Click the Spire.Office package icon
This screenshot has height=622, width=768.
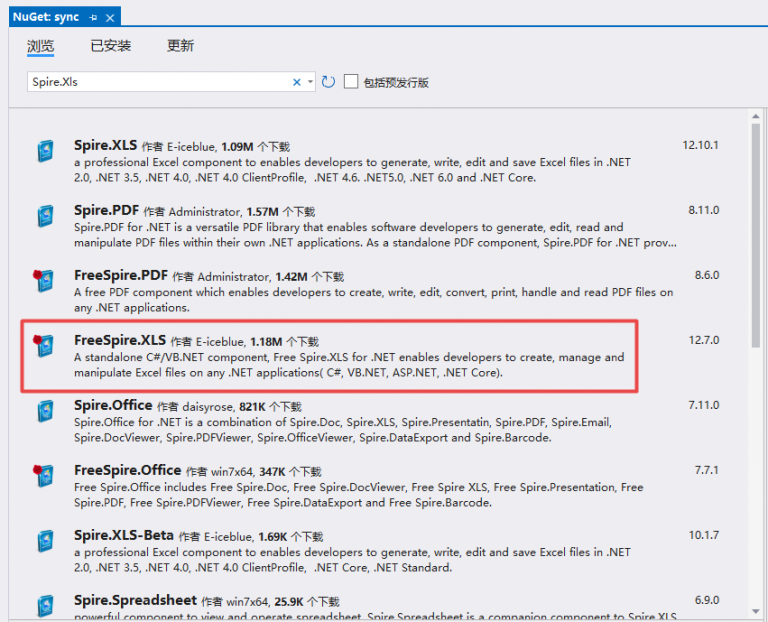coord(45,411)
